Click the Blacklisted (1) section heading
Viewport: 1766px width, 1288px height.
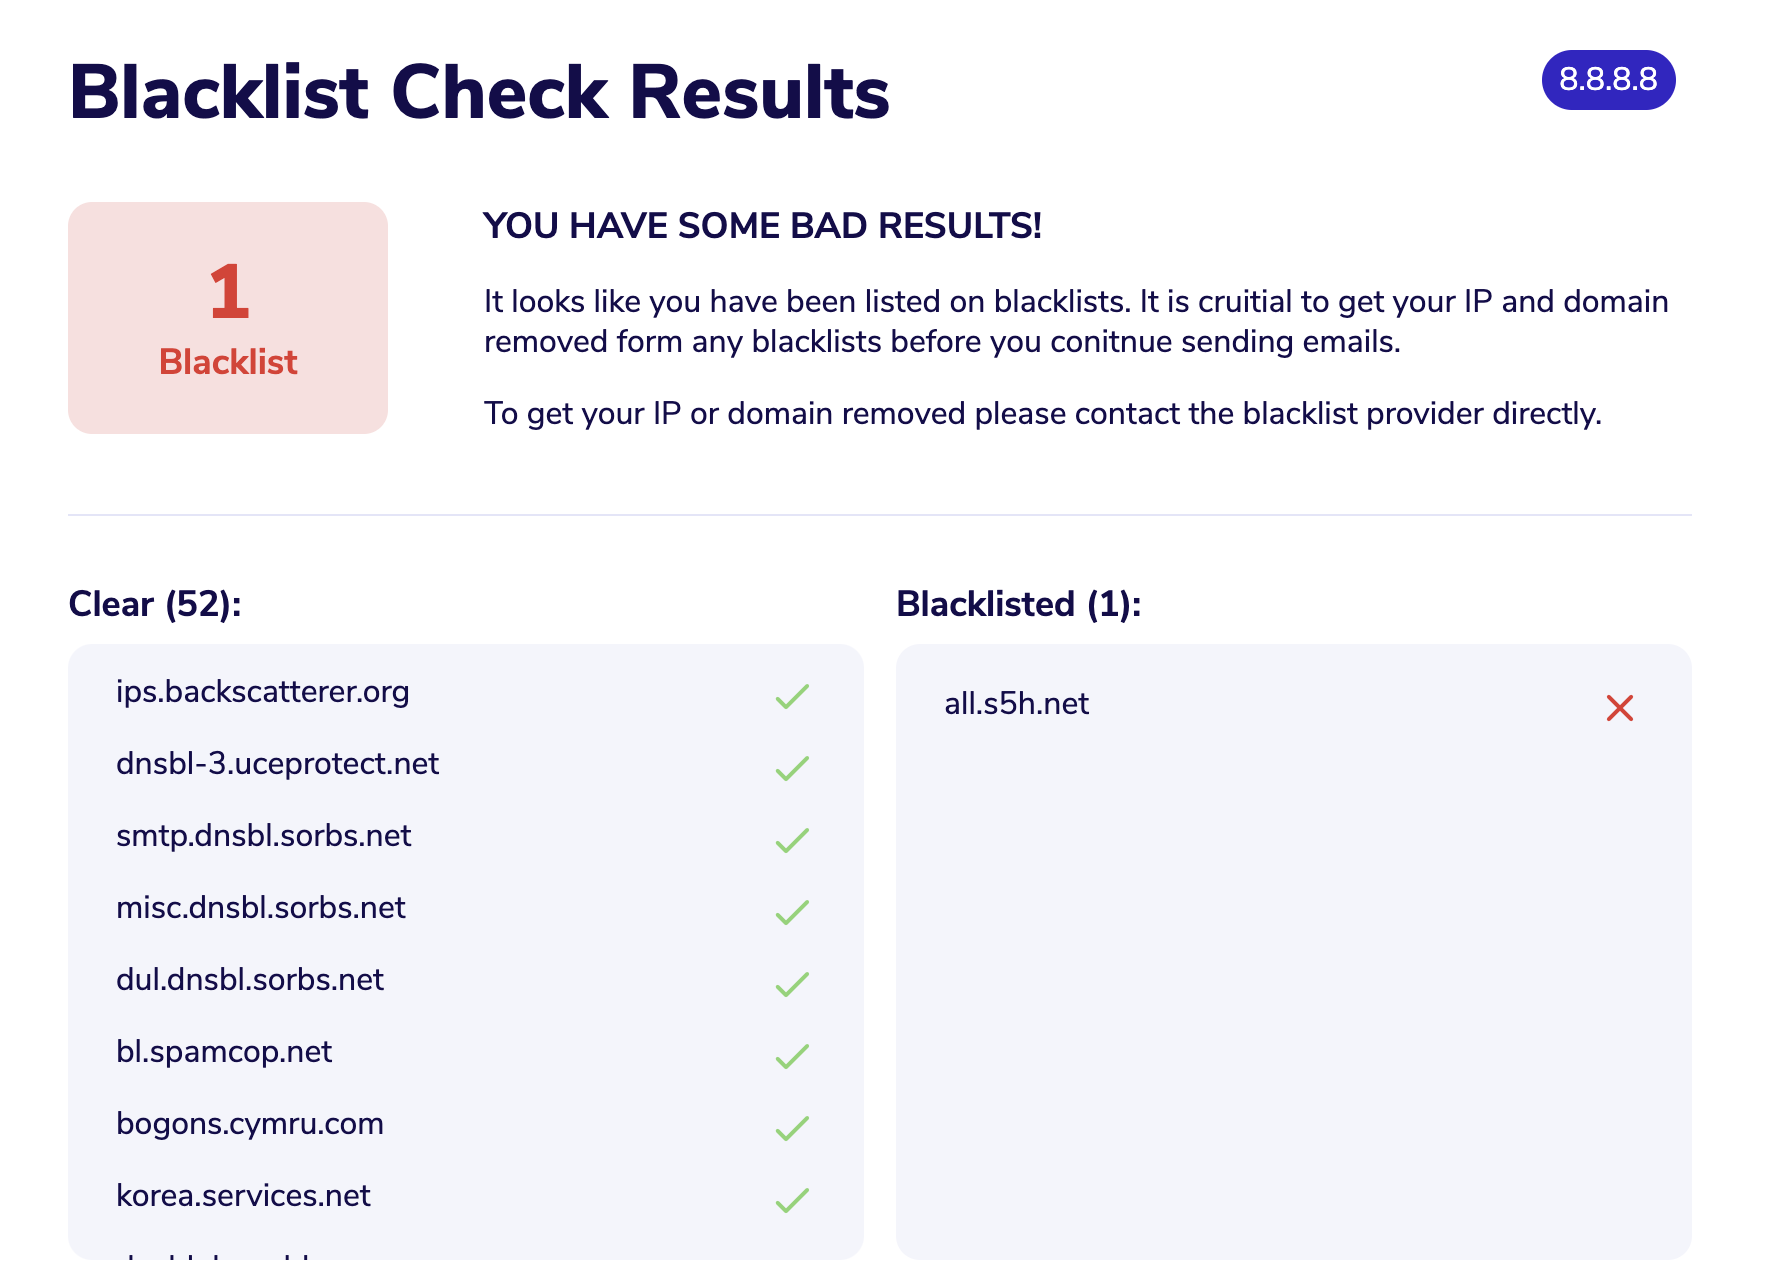pyautogui.click(x=1019, y=604)
